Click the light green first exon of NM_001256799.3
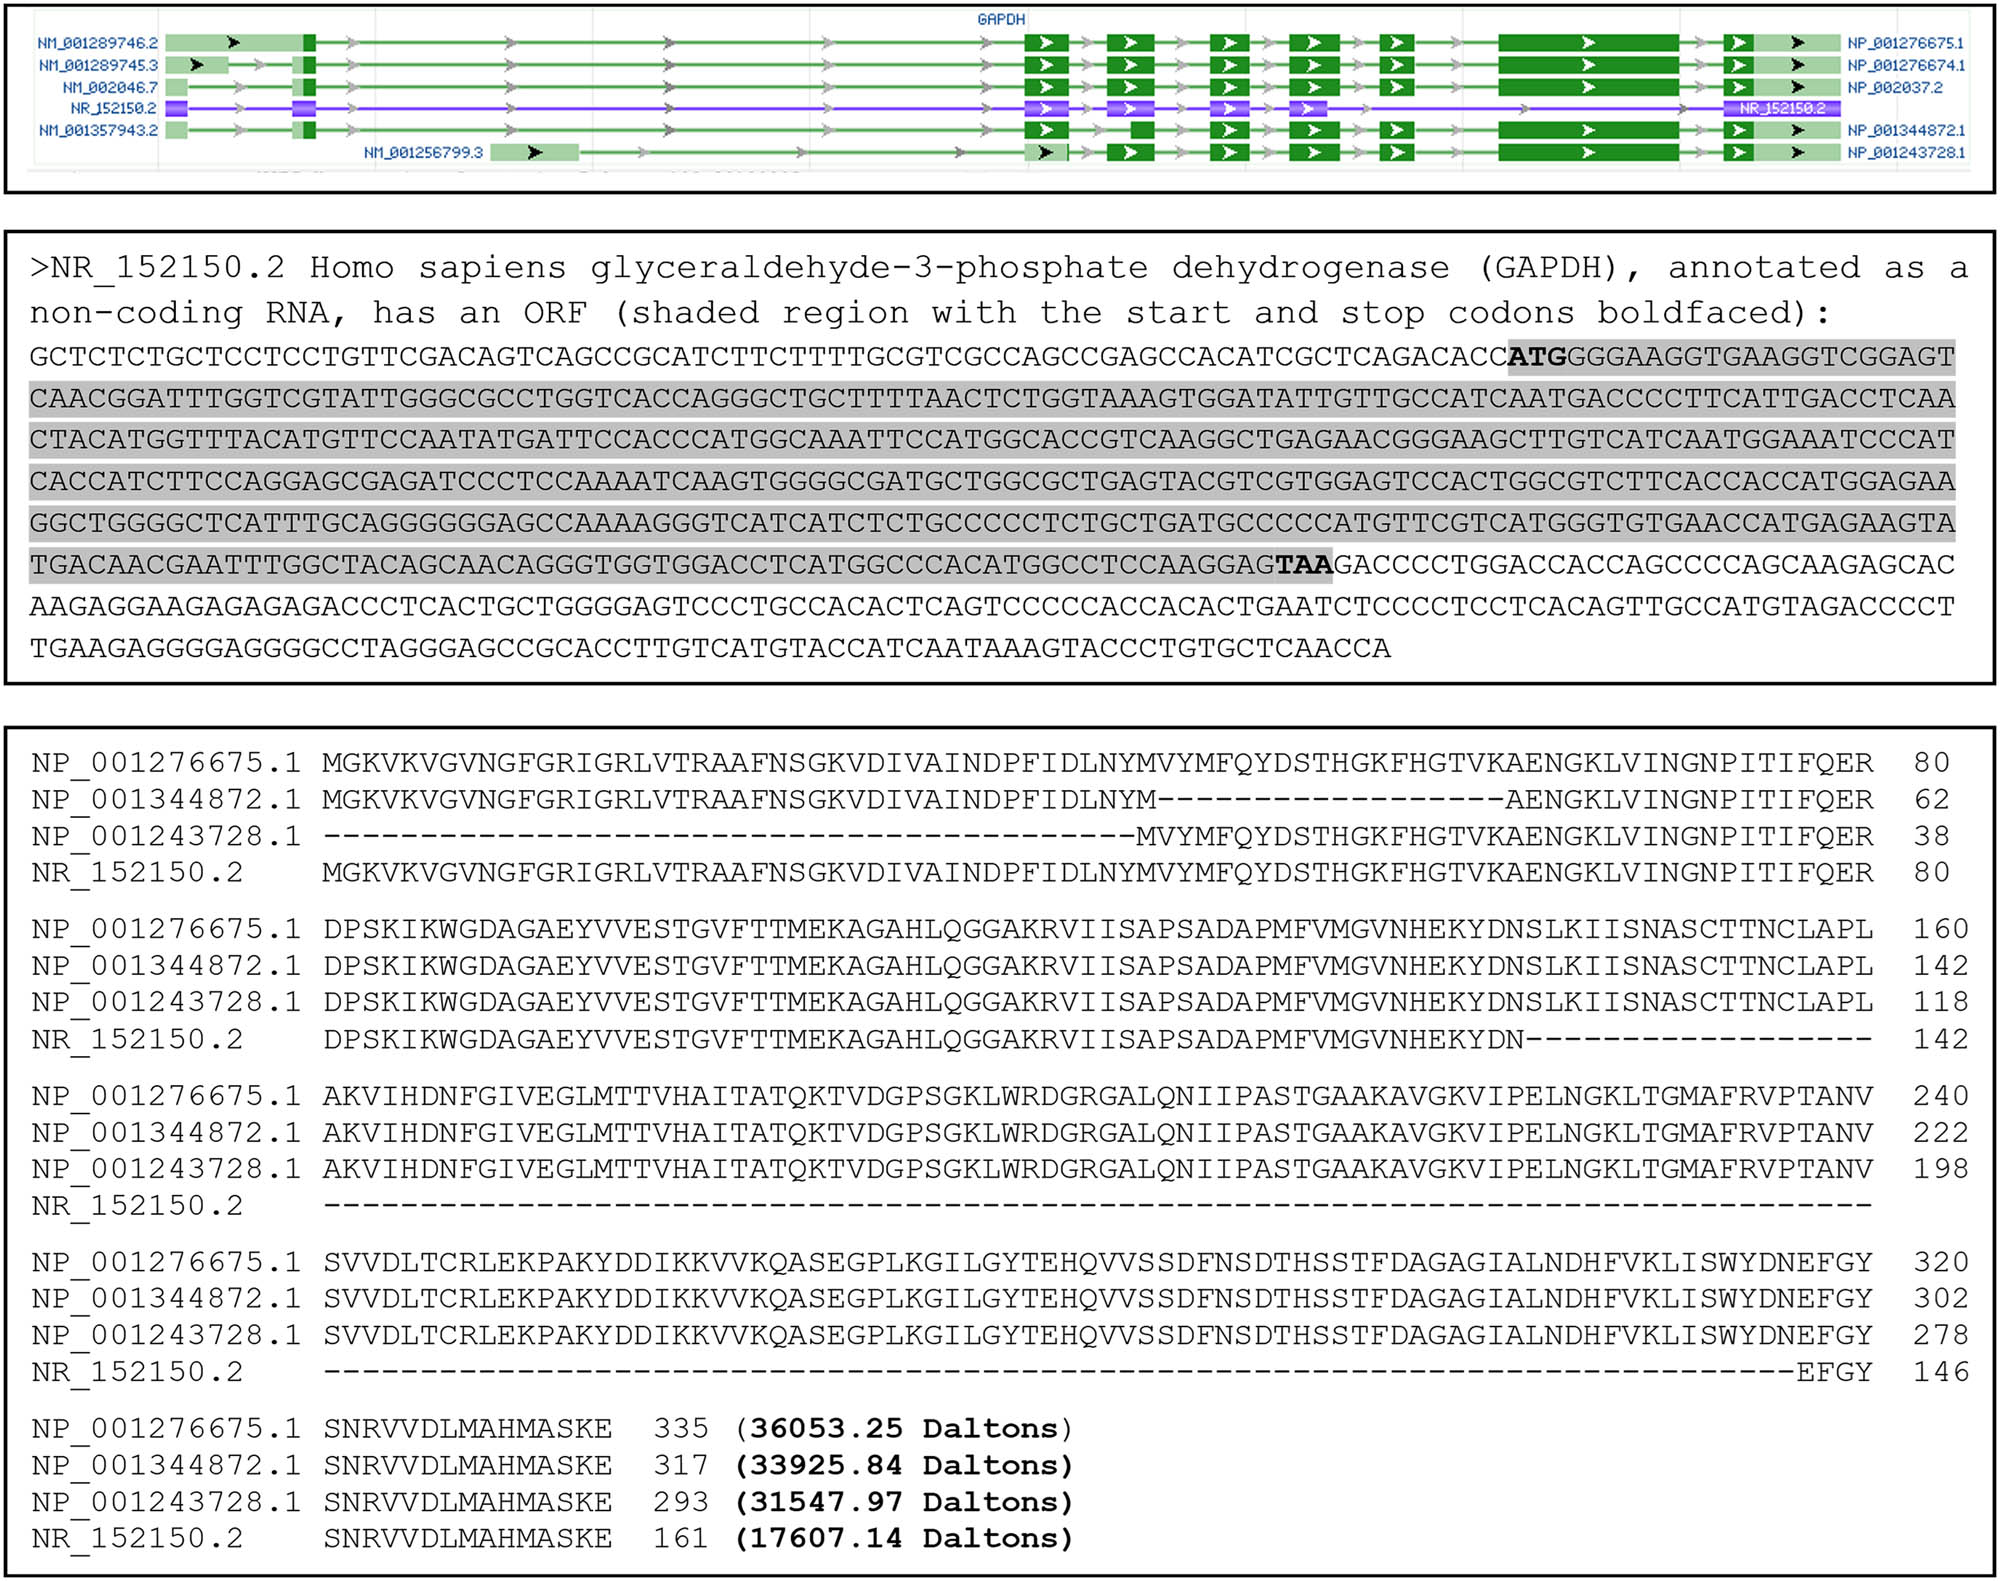This screenshot has width=2000, height=1581. [x=535, y=152]
